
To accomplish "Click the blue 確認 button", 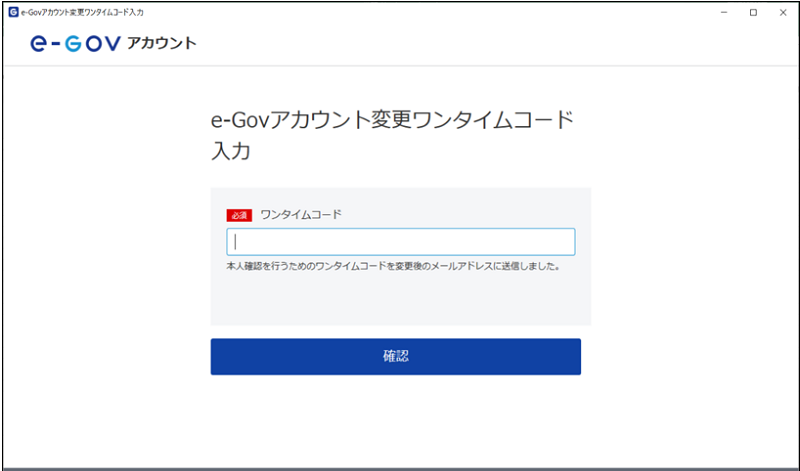I will (395, 357).
